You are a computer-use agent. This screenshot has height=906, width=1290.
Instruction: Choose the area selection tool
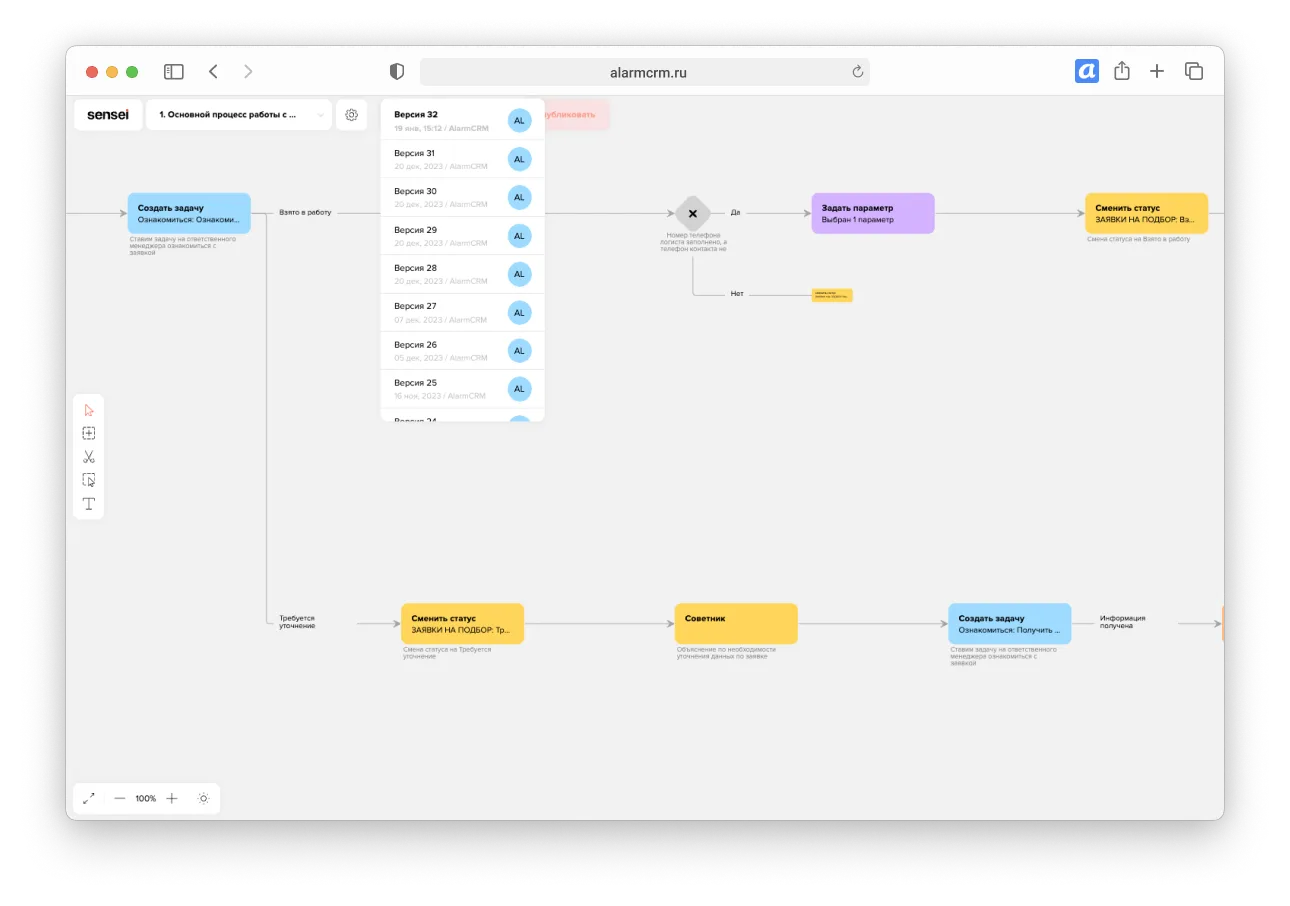click(x=89, y=480)
